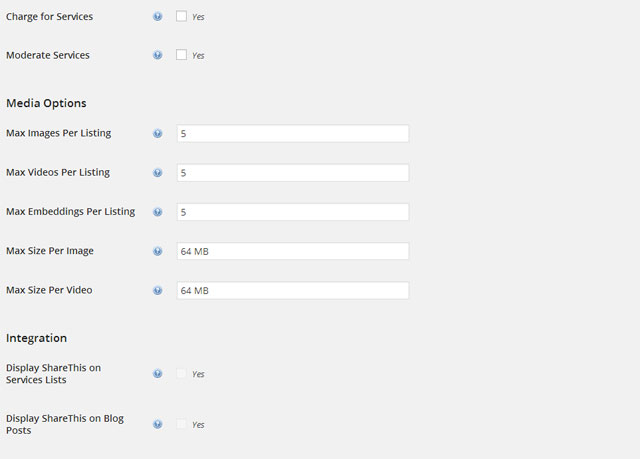640x459 pixels.
Task: Click the Max Size Per Image field
Action: (293, 251)
